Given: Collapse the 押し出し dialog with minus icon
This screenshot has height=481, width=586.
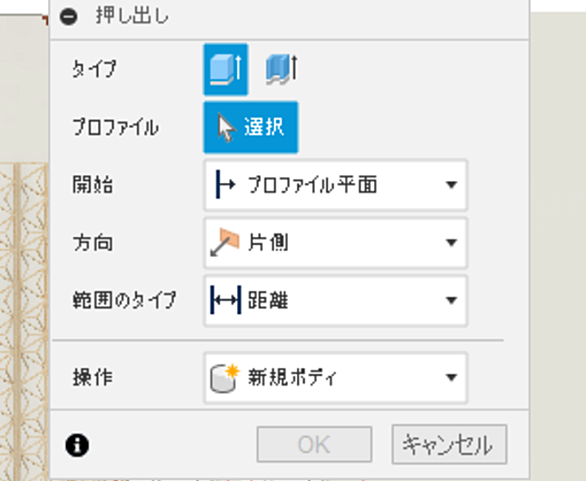Looking at the screenshot, I should point(69,17).
